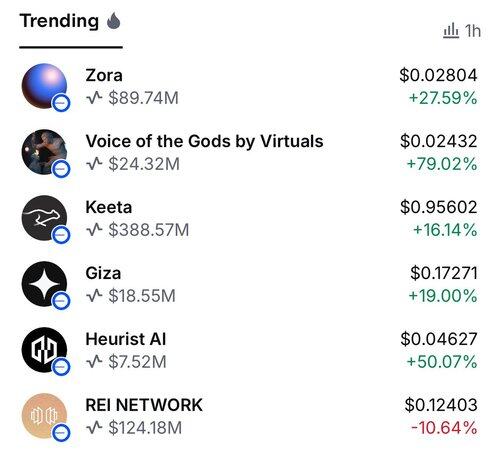Image resolution: width=500 pixels, height=450 pixels.
Task: Open the Giza star logo icon
Action: pyautogui.click(x=44, y=284)
